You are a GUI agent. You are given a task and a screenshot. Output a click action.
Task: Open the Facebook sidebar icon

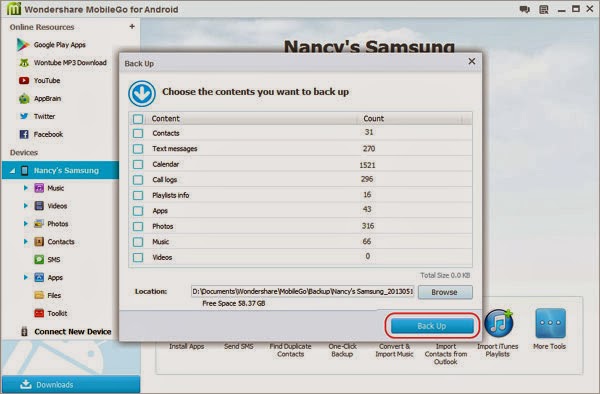24,134
